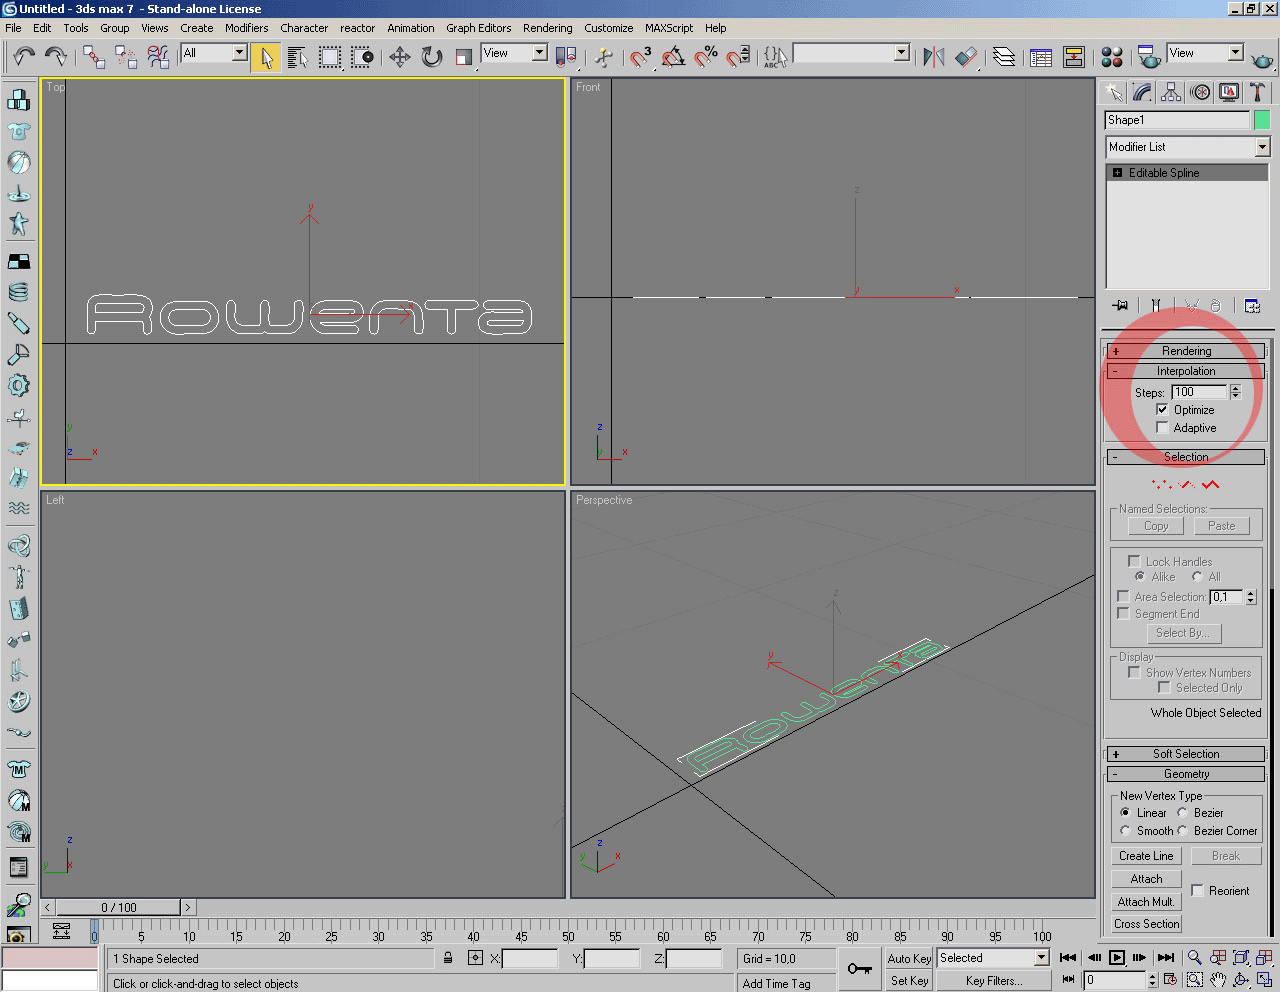Open the Mirror tool
1280x992 pixels.
[934, 57]
